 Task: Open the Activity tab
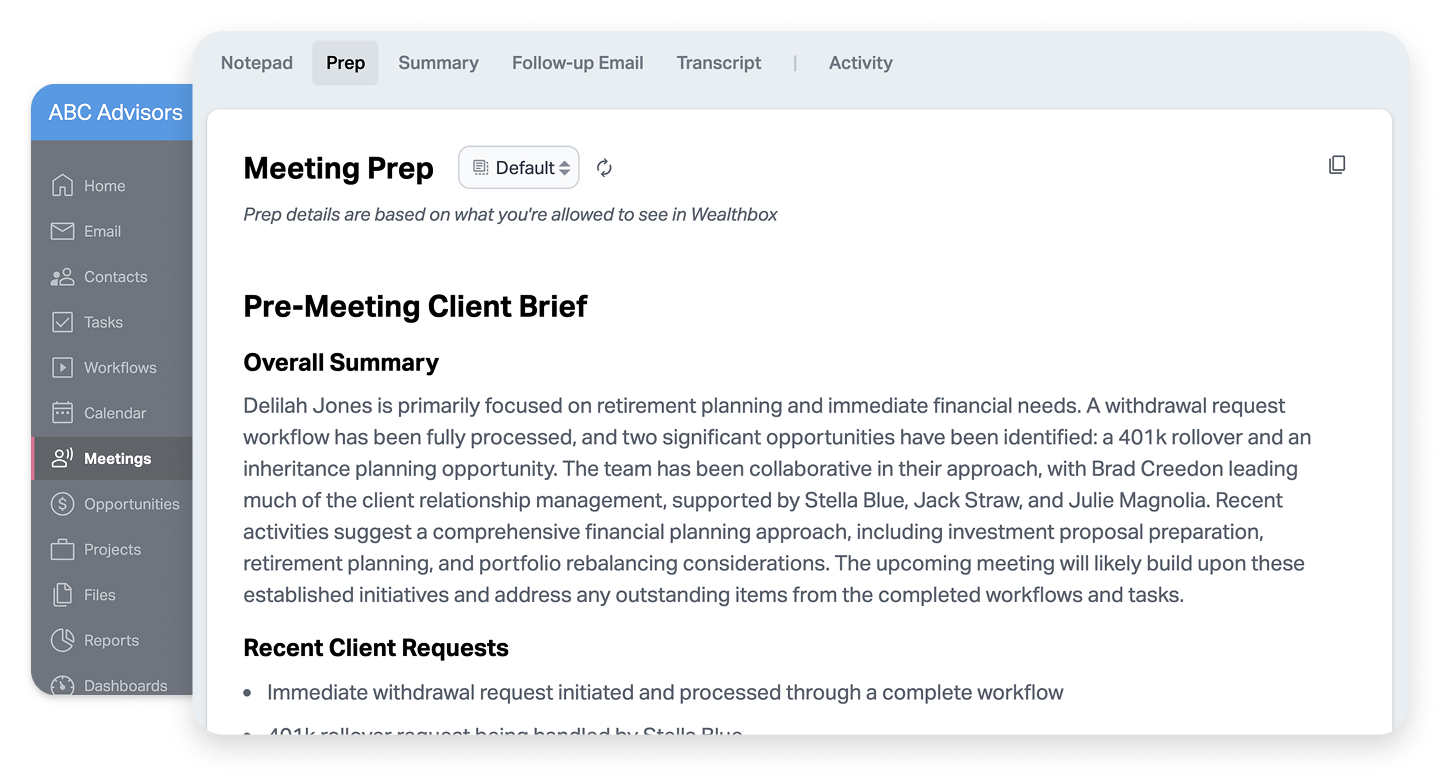(x=860, y=63)
